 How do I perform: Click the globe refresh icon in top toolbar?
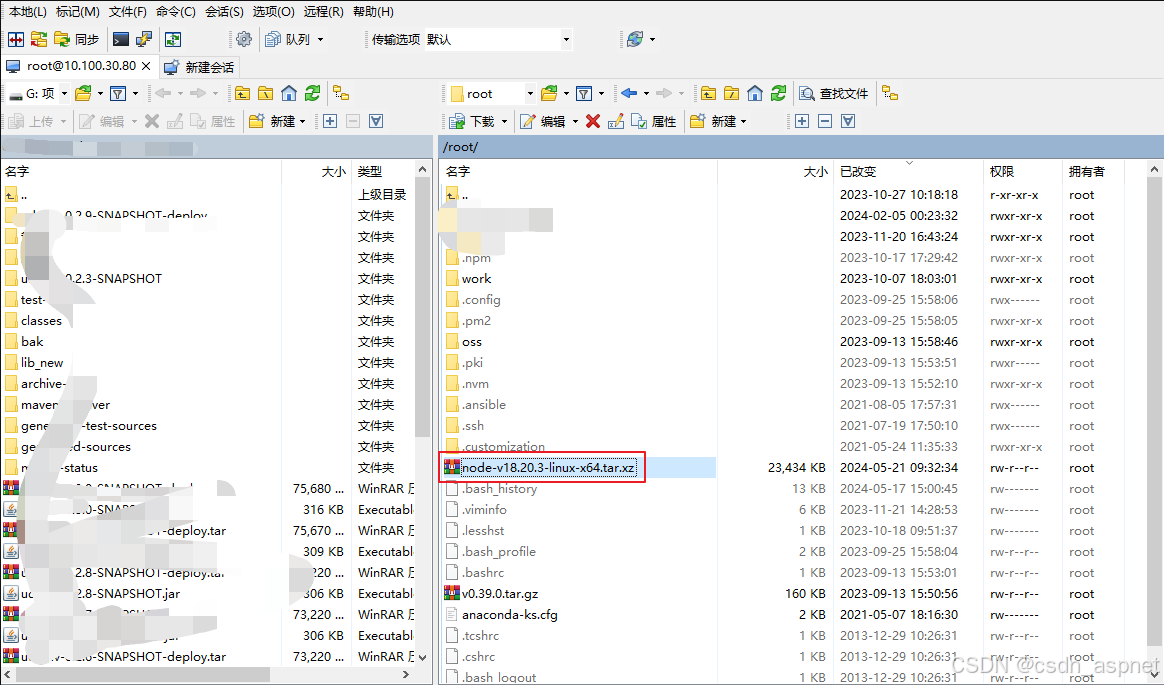pos(635,39)
